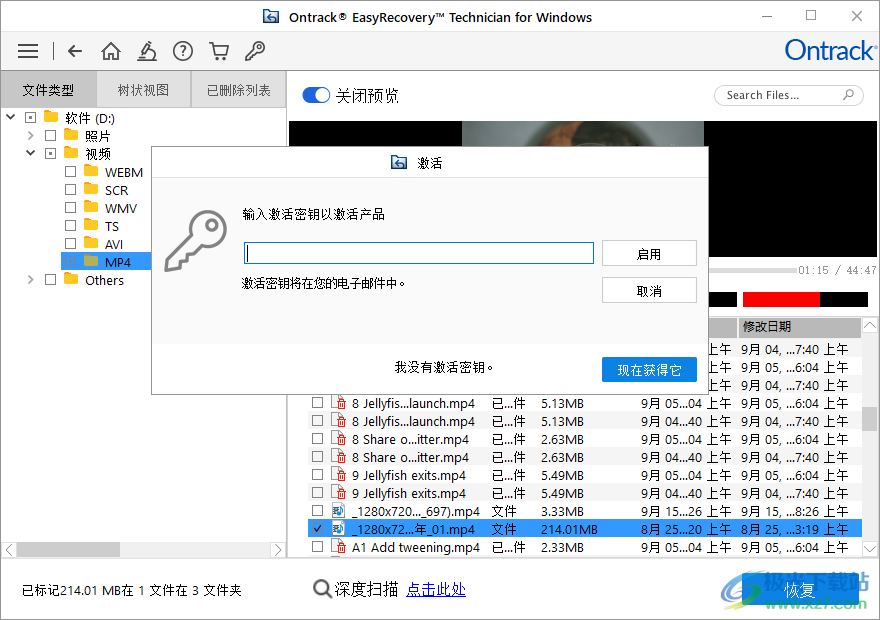Click the search magnifier icon
The height and width of the screenshot is (620, 880).
point(849,95)
